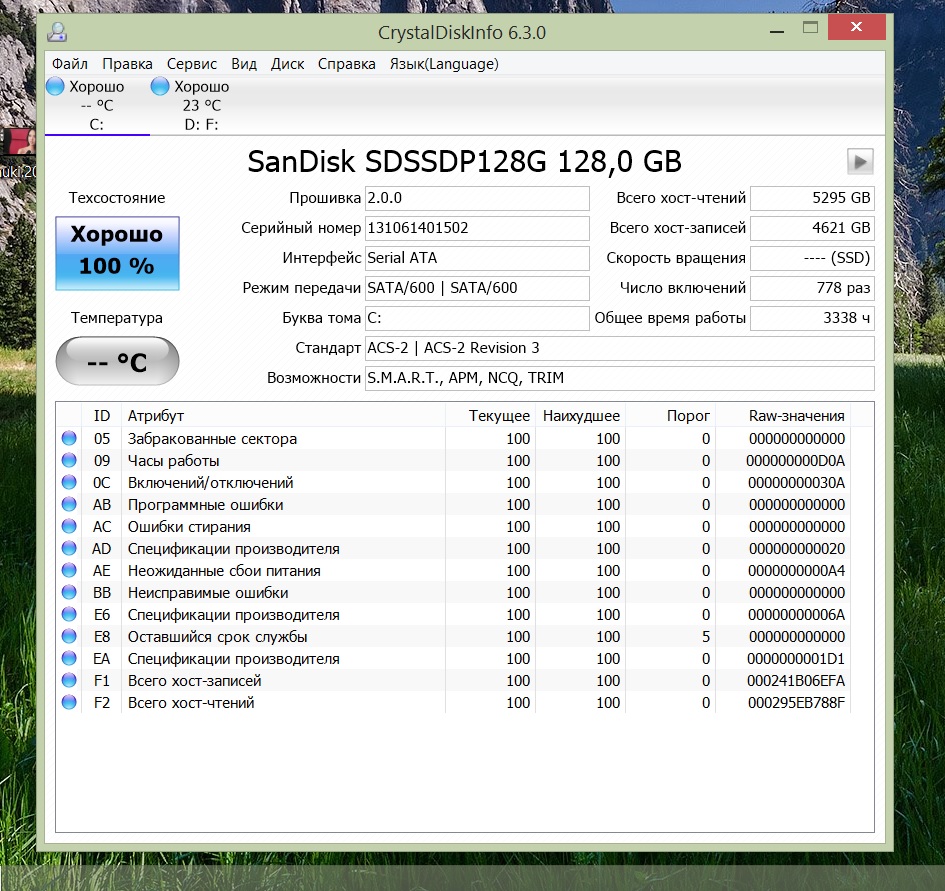Click status orb for attribute 0C
The height and width of the screenshot is (891, 945).
pyautogui.click(x=69, y=482)
